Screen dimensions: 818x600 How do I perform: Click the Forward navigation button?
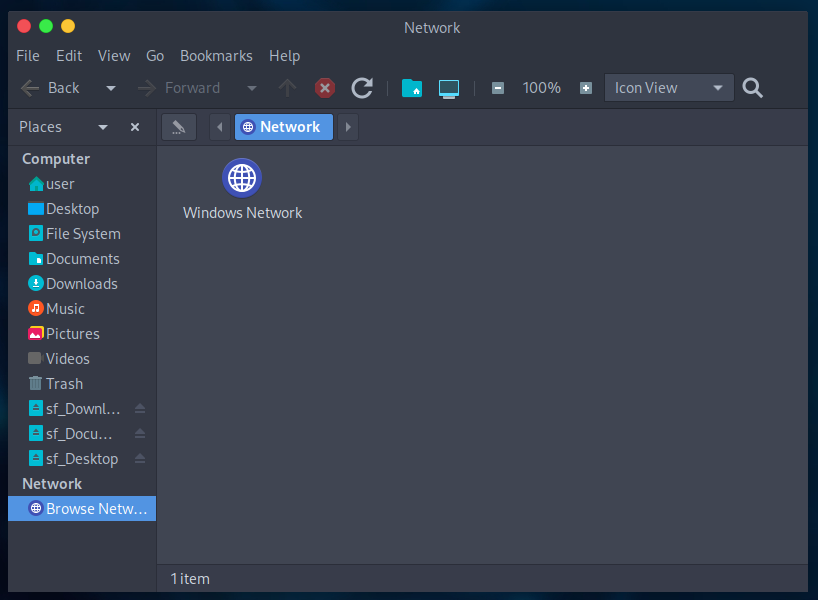(178, 88)
